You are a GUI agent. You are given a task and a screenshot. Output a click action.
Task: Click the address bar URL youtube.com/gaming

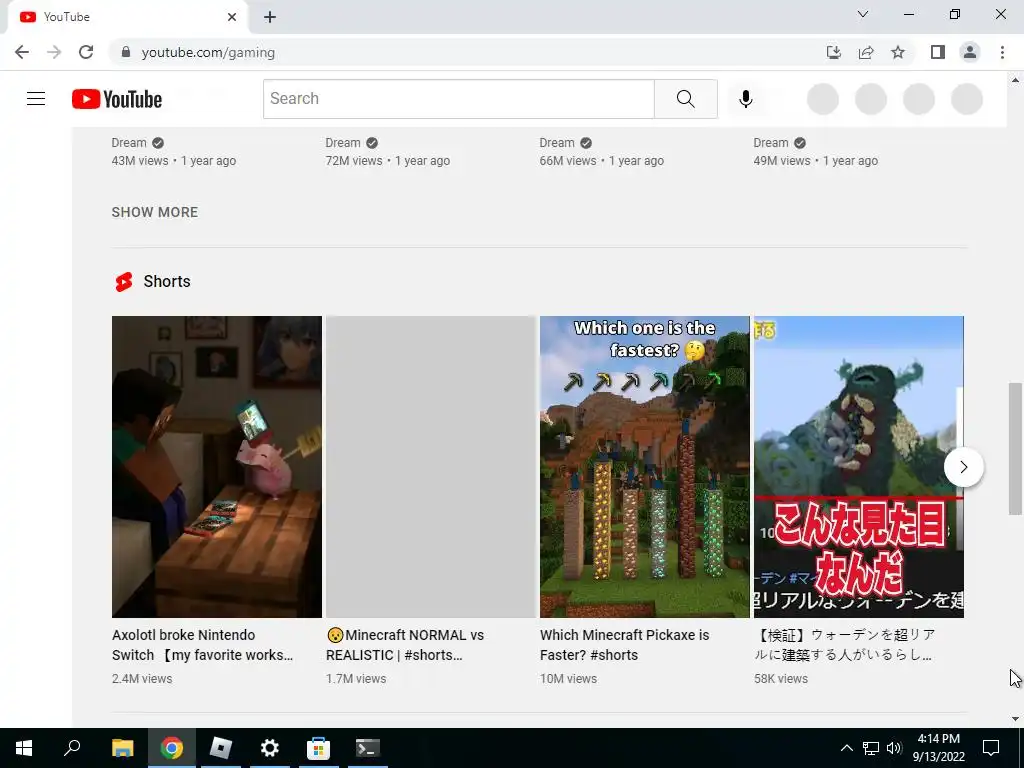coord(208,52)
